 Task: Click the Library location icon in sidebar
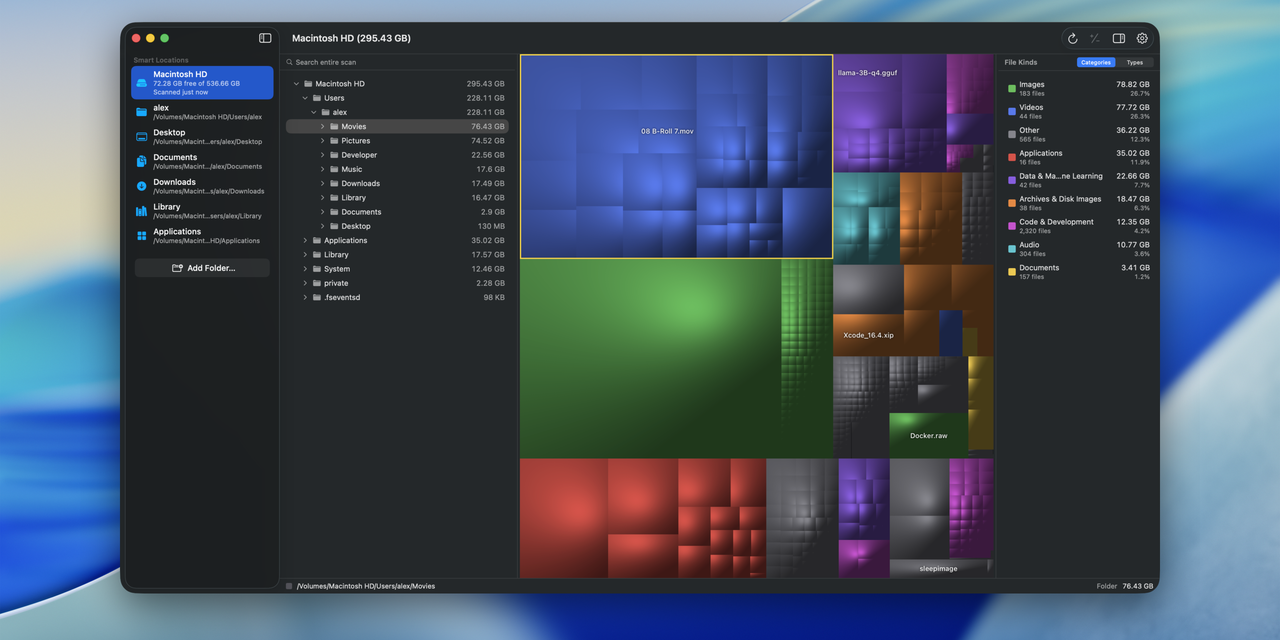(142, 211)
